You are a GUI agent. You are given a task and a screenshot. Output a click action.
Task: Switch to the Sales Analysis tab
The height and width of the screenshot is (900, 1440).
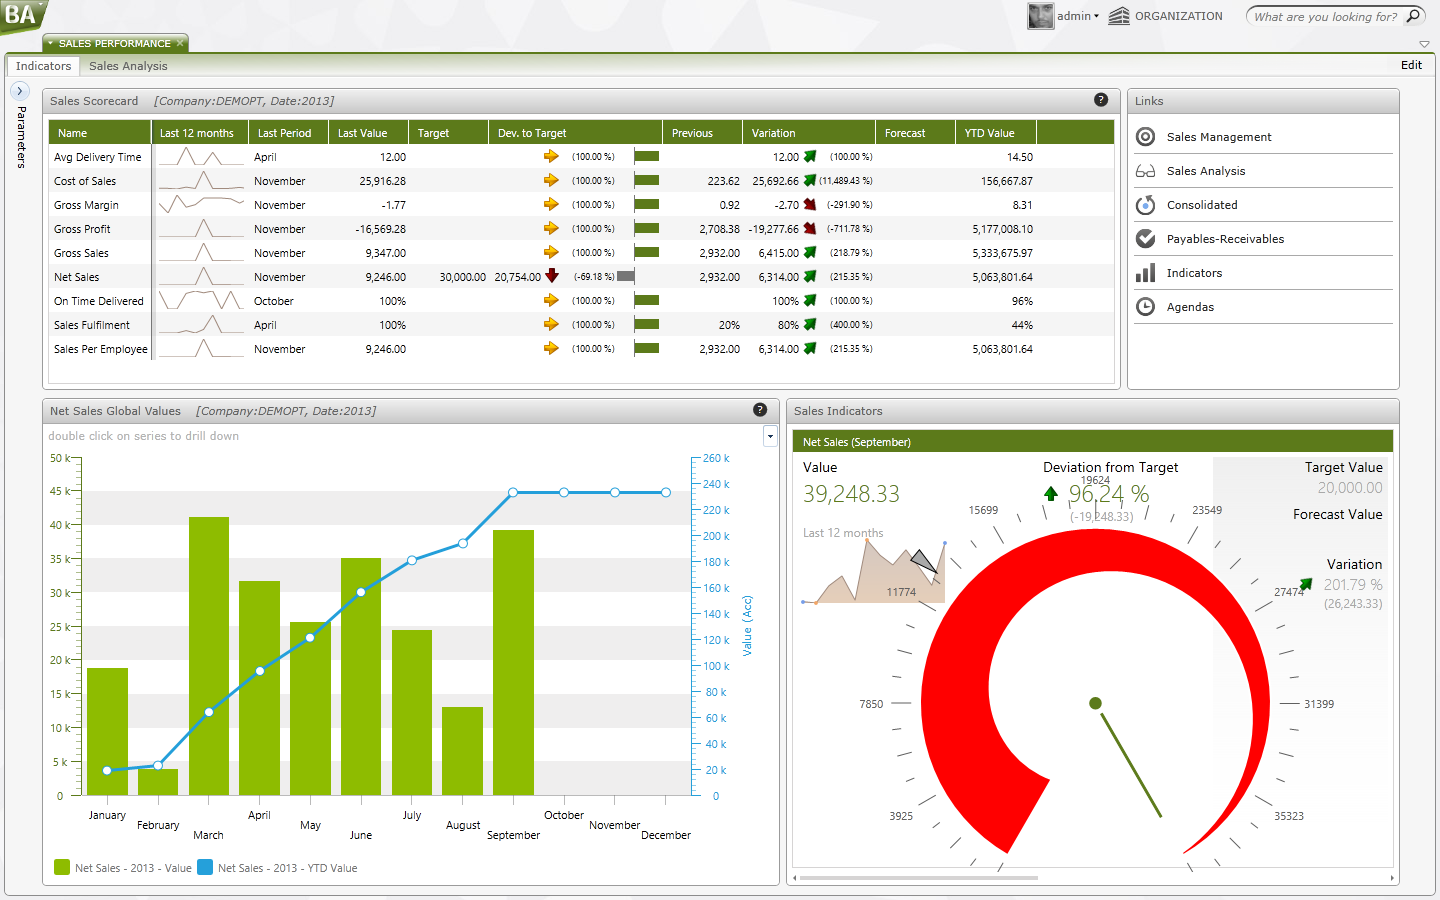(x=127, y=66)
